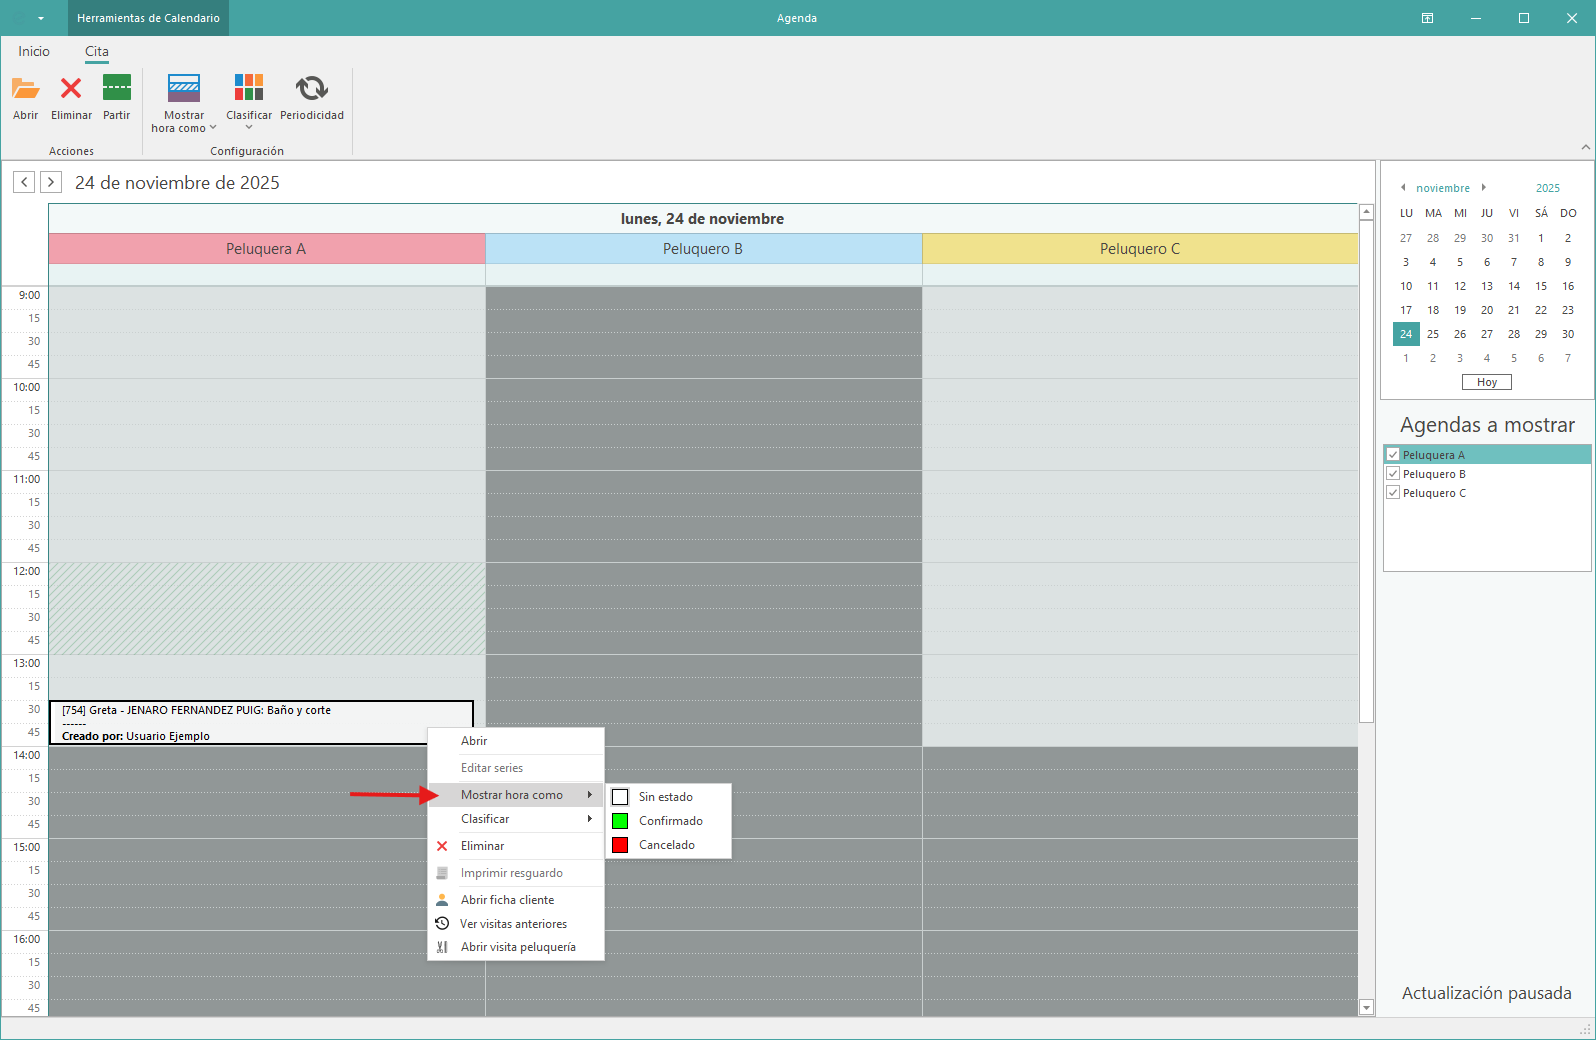Open the Clasificar ribbon dropdown

tap(249, 102)
